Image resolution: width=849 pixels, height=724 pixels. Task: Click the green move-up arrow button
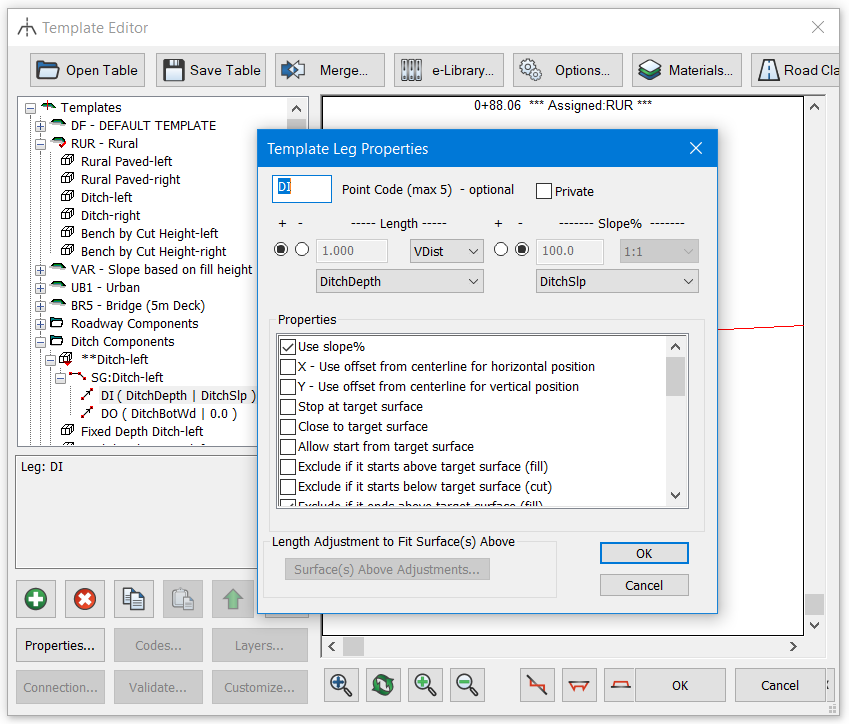pyautogui.click(x=233, y=599)
